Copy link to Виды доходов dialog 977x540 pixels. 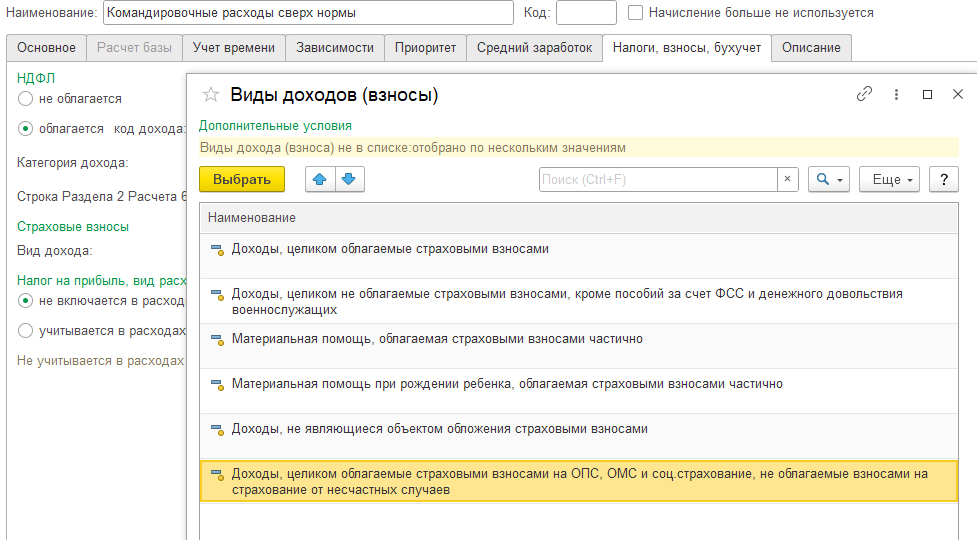click(x=864, y=94)
